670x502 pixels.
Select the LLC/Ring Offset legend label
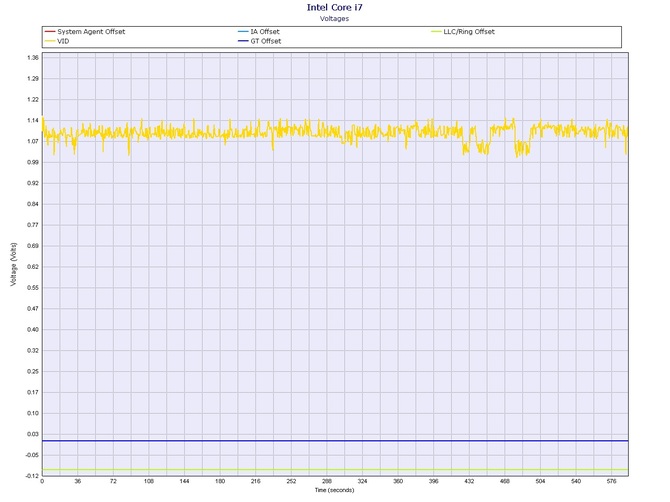[x=469, y=32]
